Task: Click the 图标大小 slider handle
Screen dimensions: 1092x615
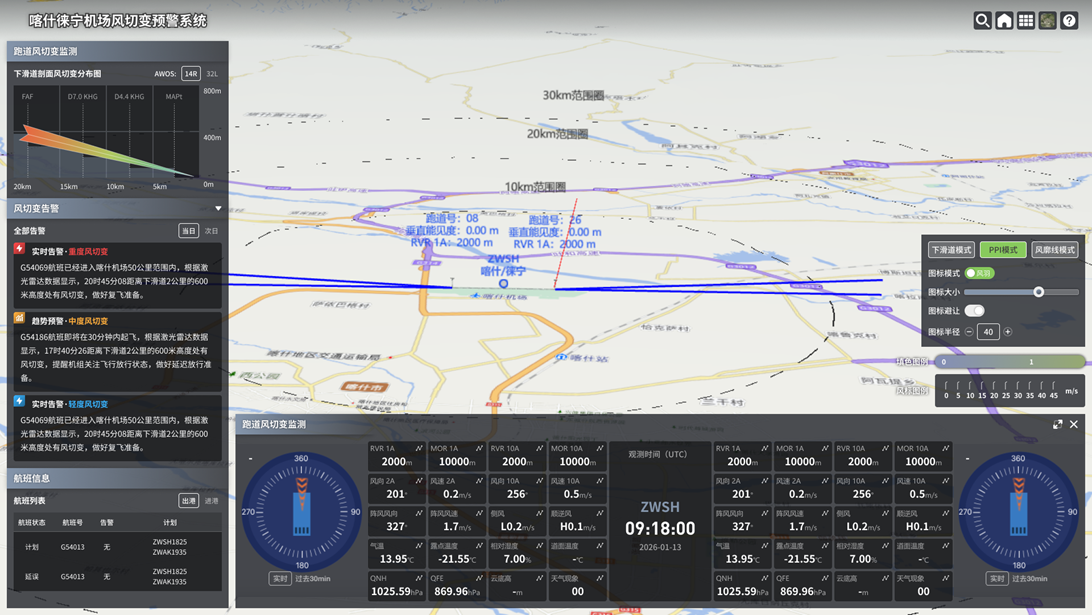Action: (1039, 292)
